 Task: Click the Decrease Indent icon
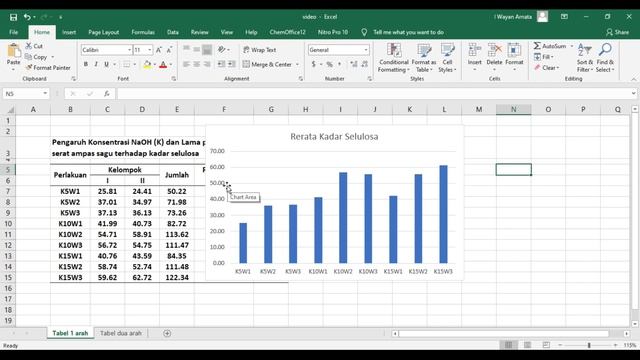pos(221,64)
